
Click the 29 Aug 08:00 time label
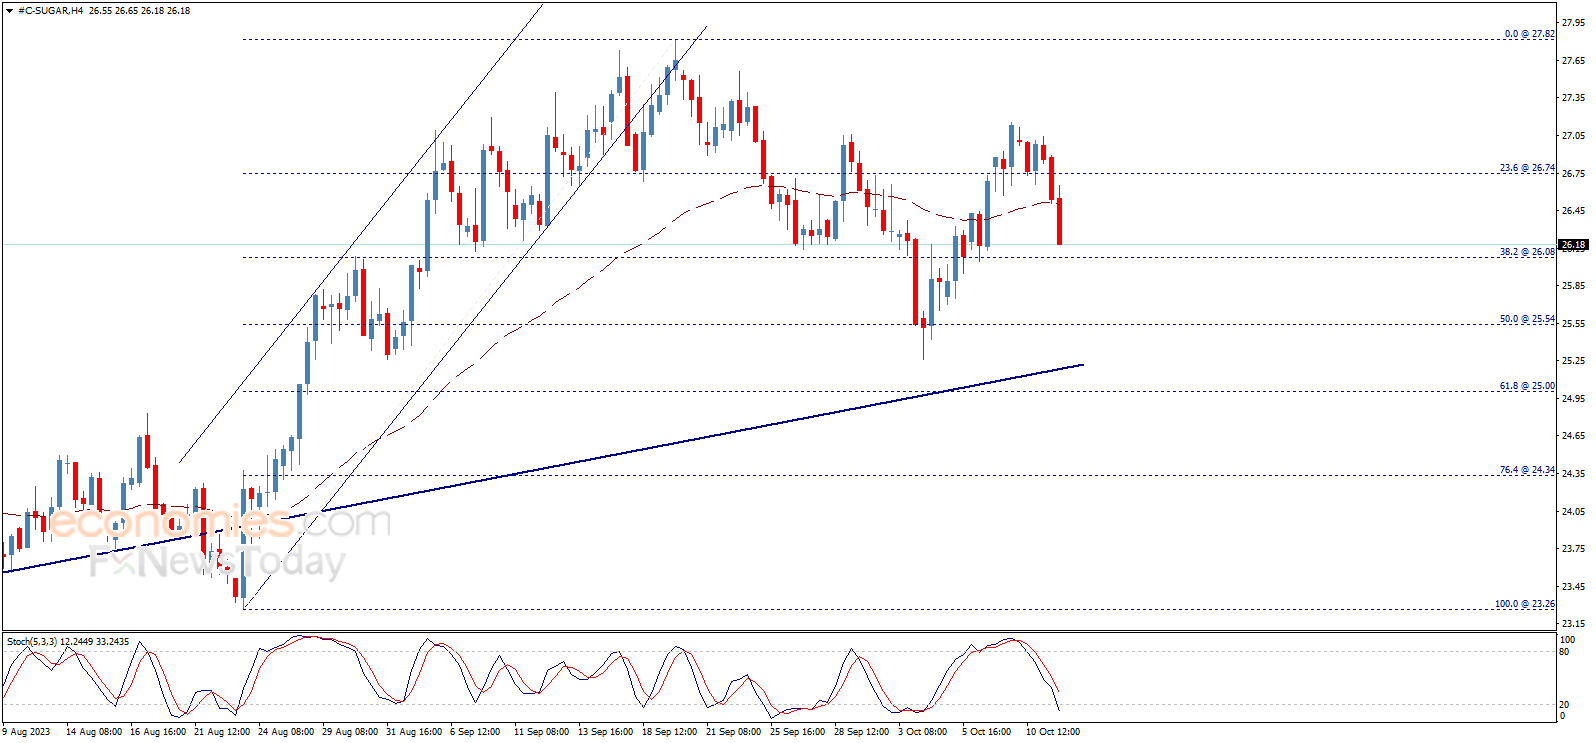(350, 732)
